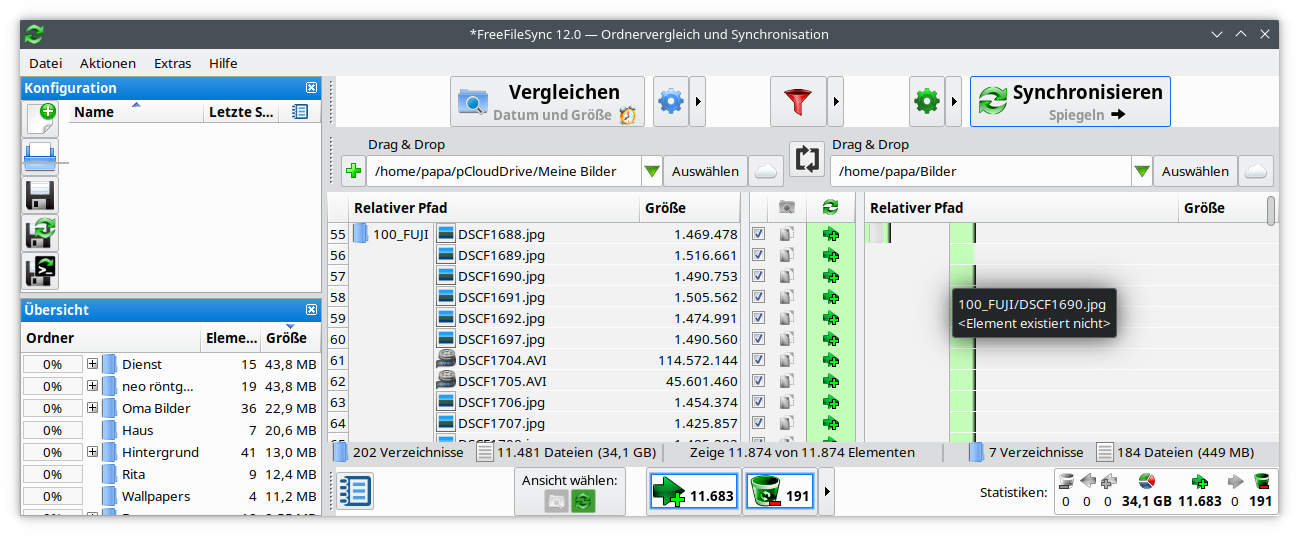
Task: Toggle the delete-right 191 view filter
Action: (781, 492)
